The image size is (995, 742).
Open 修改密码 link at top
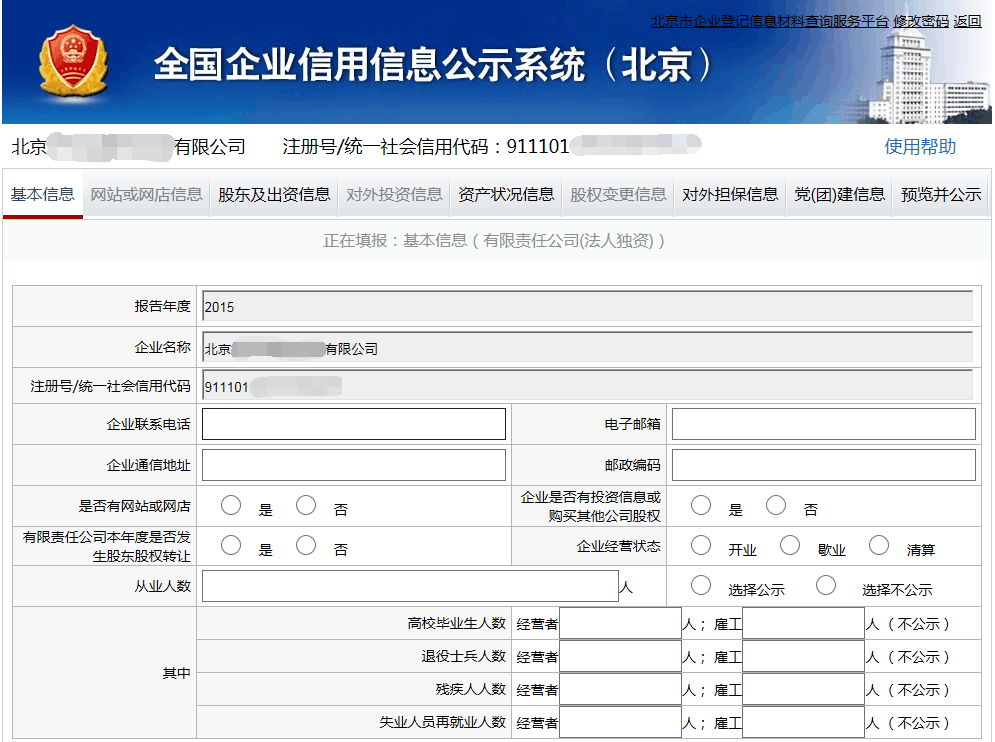921,21
